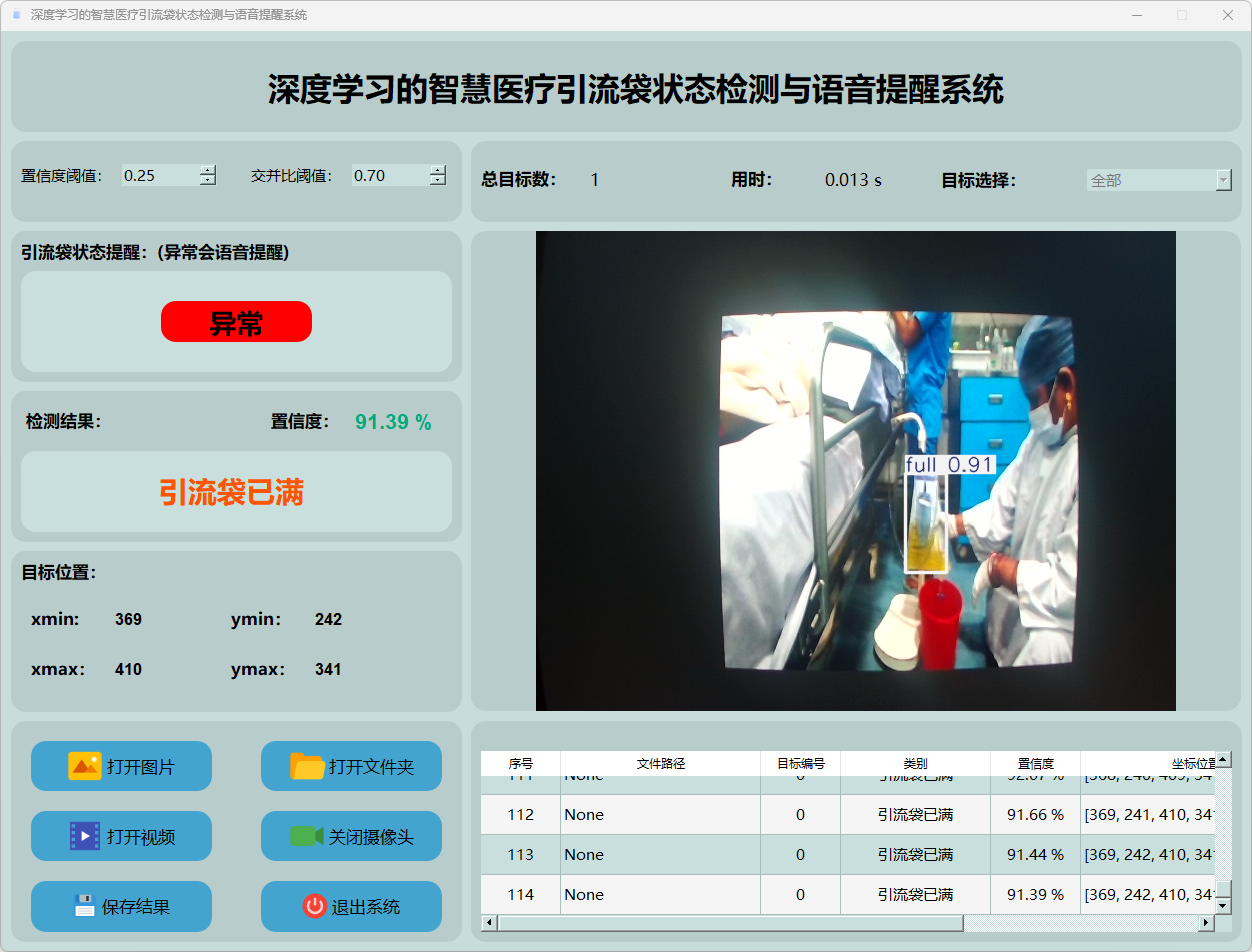Click the right arrow of horizontal scrollbar
This screenshot has height=952, width=1252.
1206,922
